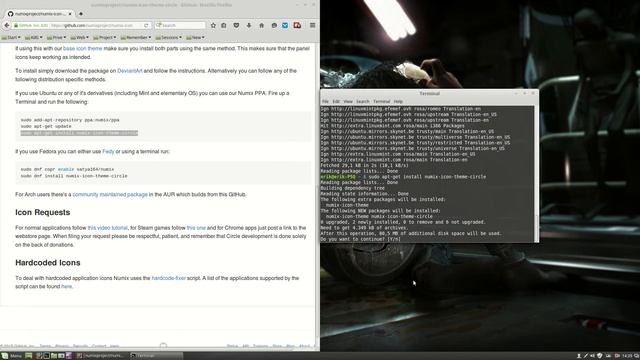Open the chat bubble toolbar icon
This screenshot has height=360, width=640.
[x=274, y=25]
